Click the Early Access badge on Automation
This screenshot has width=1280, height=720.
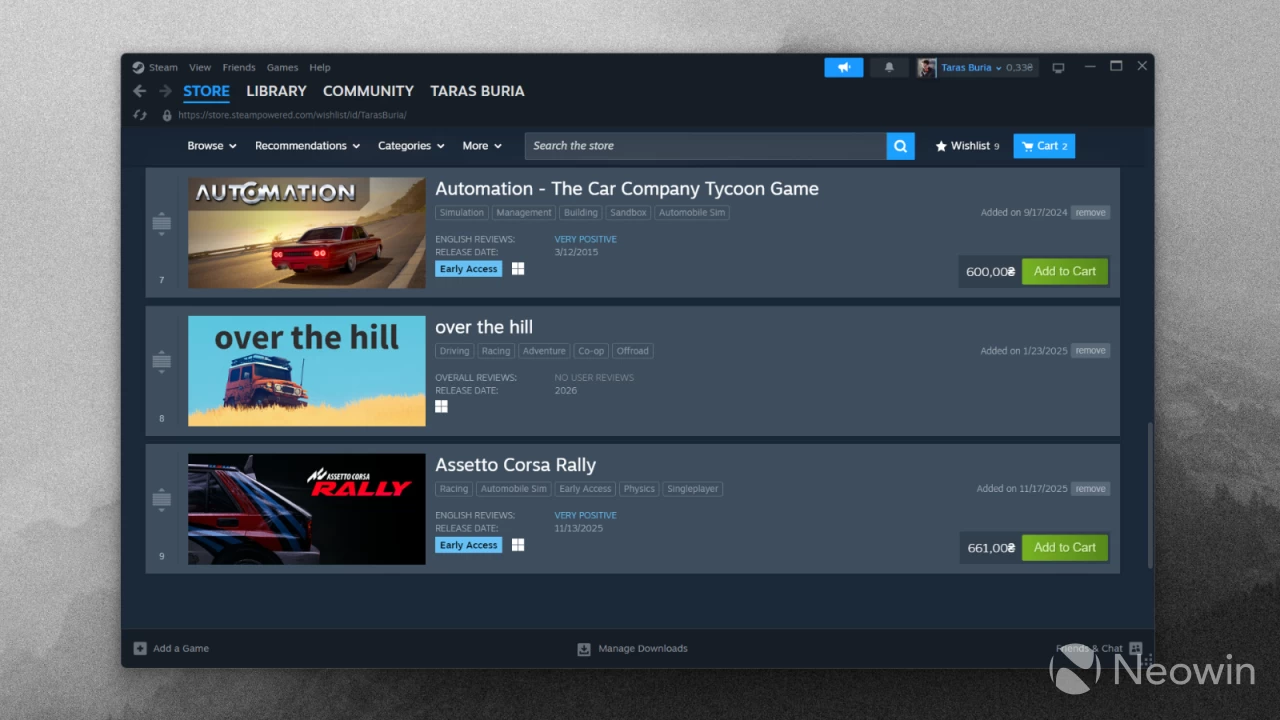468,269
